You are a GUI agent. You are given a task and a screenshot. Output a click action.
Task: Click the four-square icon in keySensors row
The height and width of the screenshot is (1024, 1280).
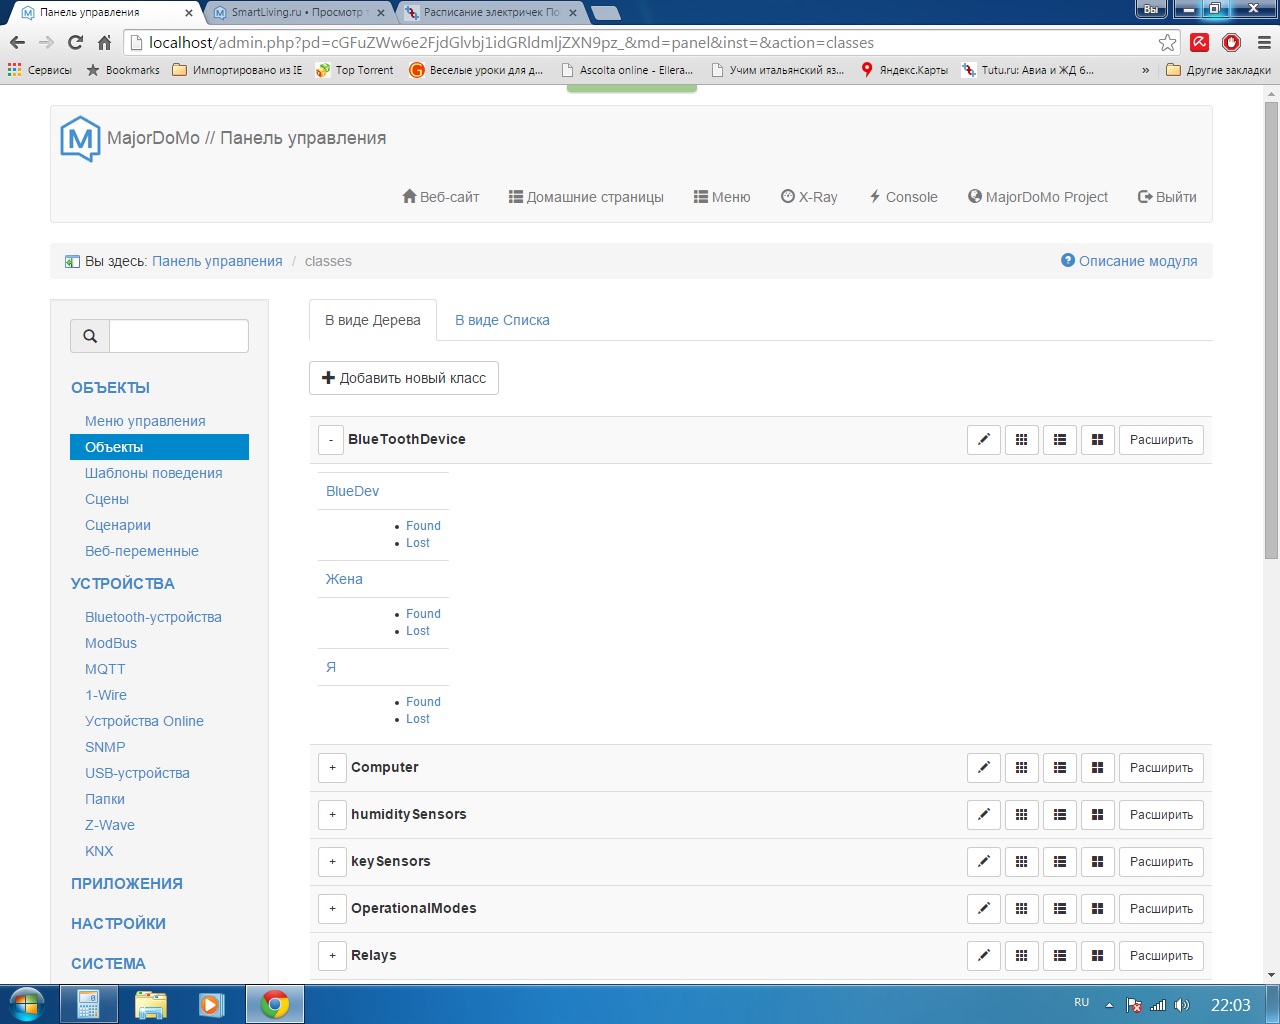click(1098, 862)
